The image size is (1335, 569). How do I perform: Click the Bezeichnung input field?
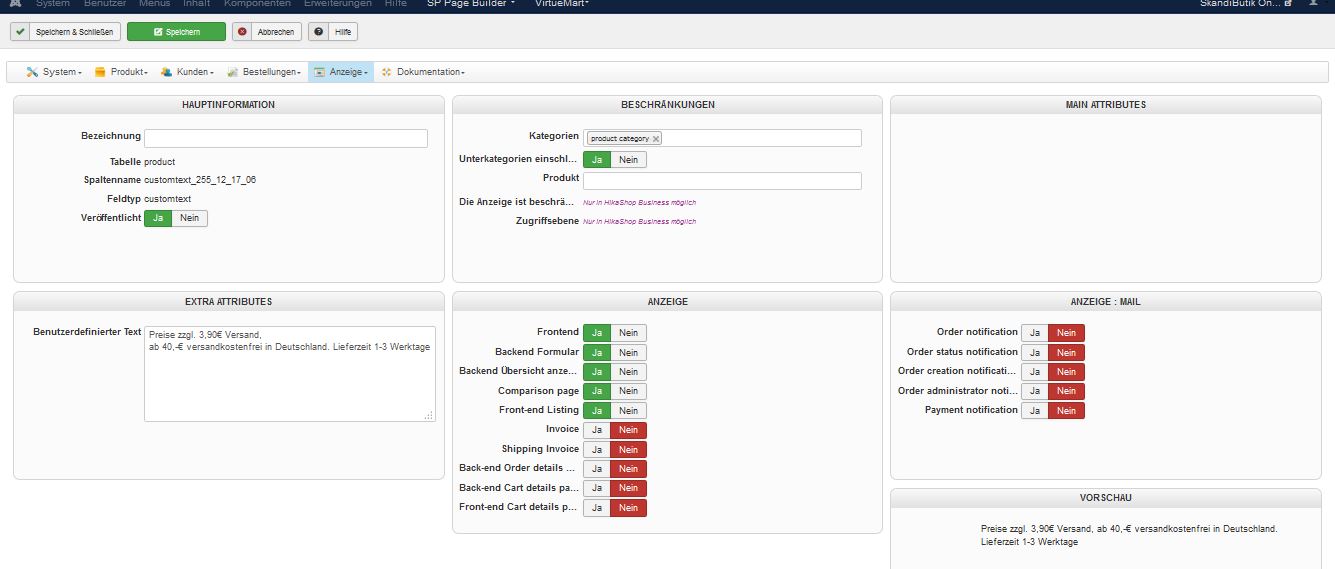tap(286, 138)
